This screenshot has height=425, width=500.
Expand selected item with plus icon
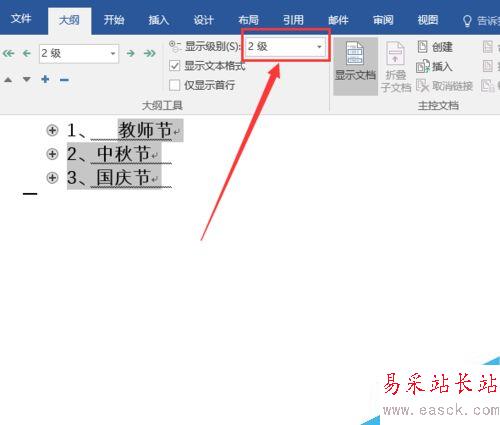click(45, 79)
